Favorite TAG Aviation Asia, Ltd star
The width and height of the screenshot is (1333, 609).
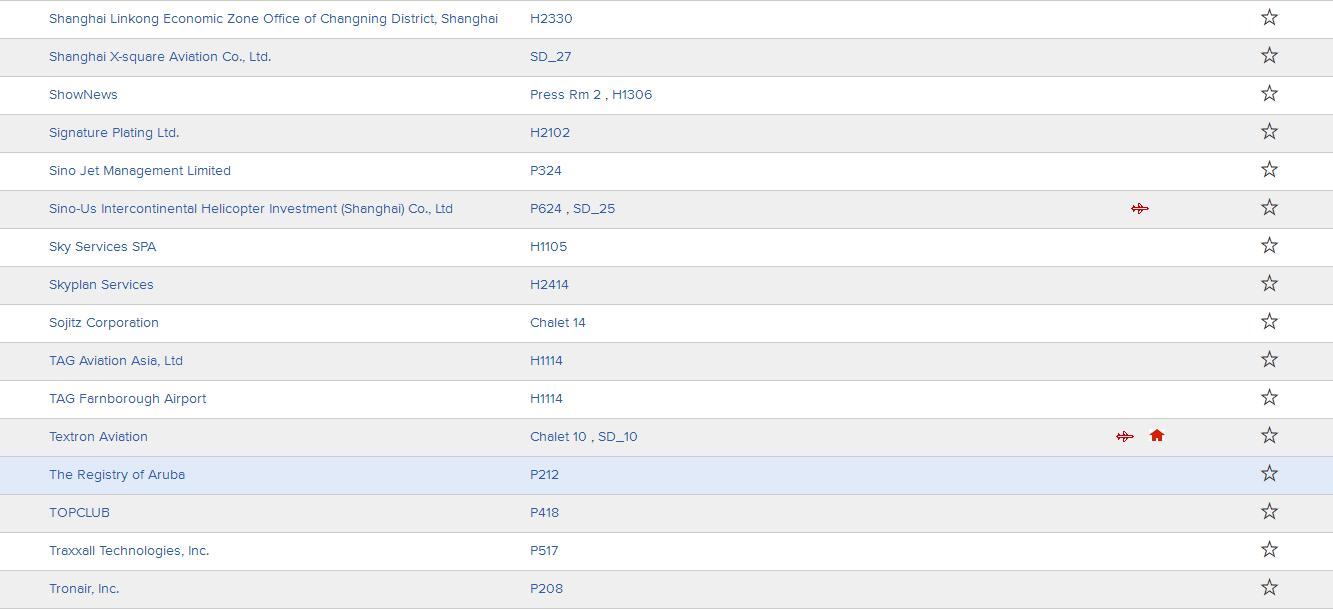(x=1269, y=359)
